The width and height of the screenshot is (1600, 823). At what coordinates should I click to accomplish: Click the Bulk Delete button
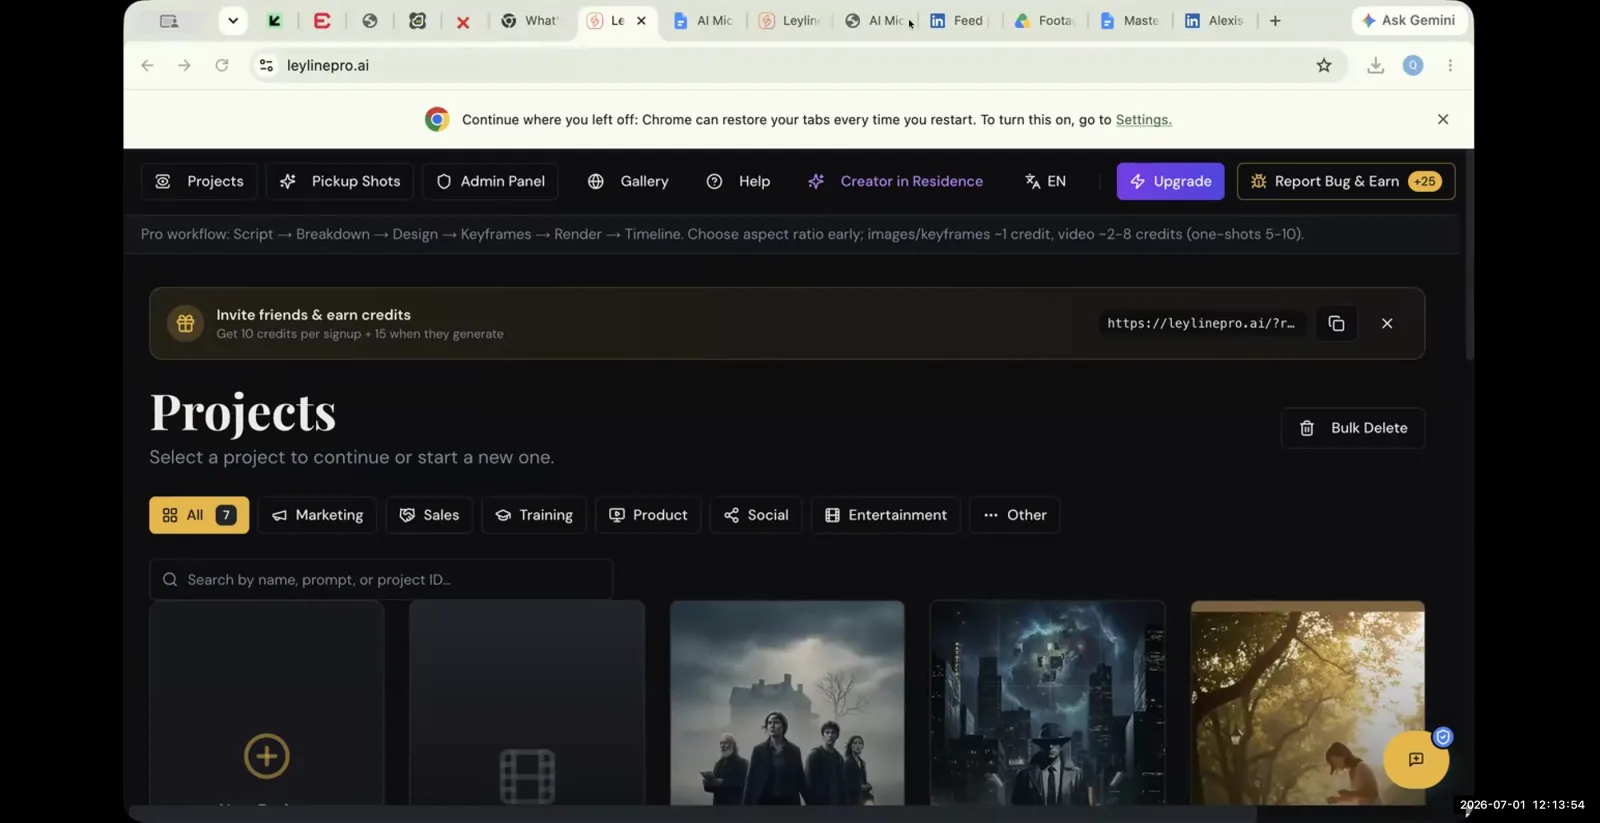tap(1353, 428)
